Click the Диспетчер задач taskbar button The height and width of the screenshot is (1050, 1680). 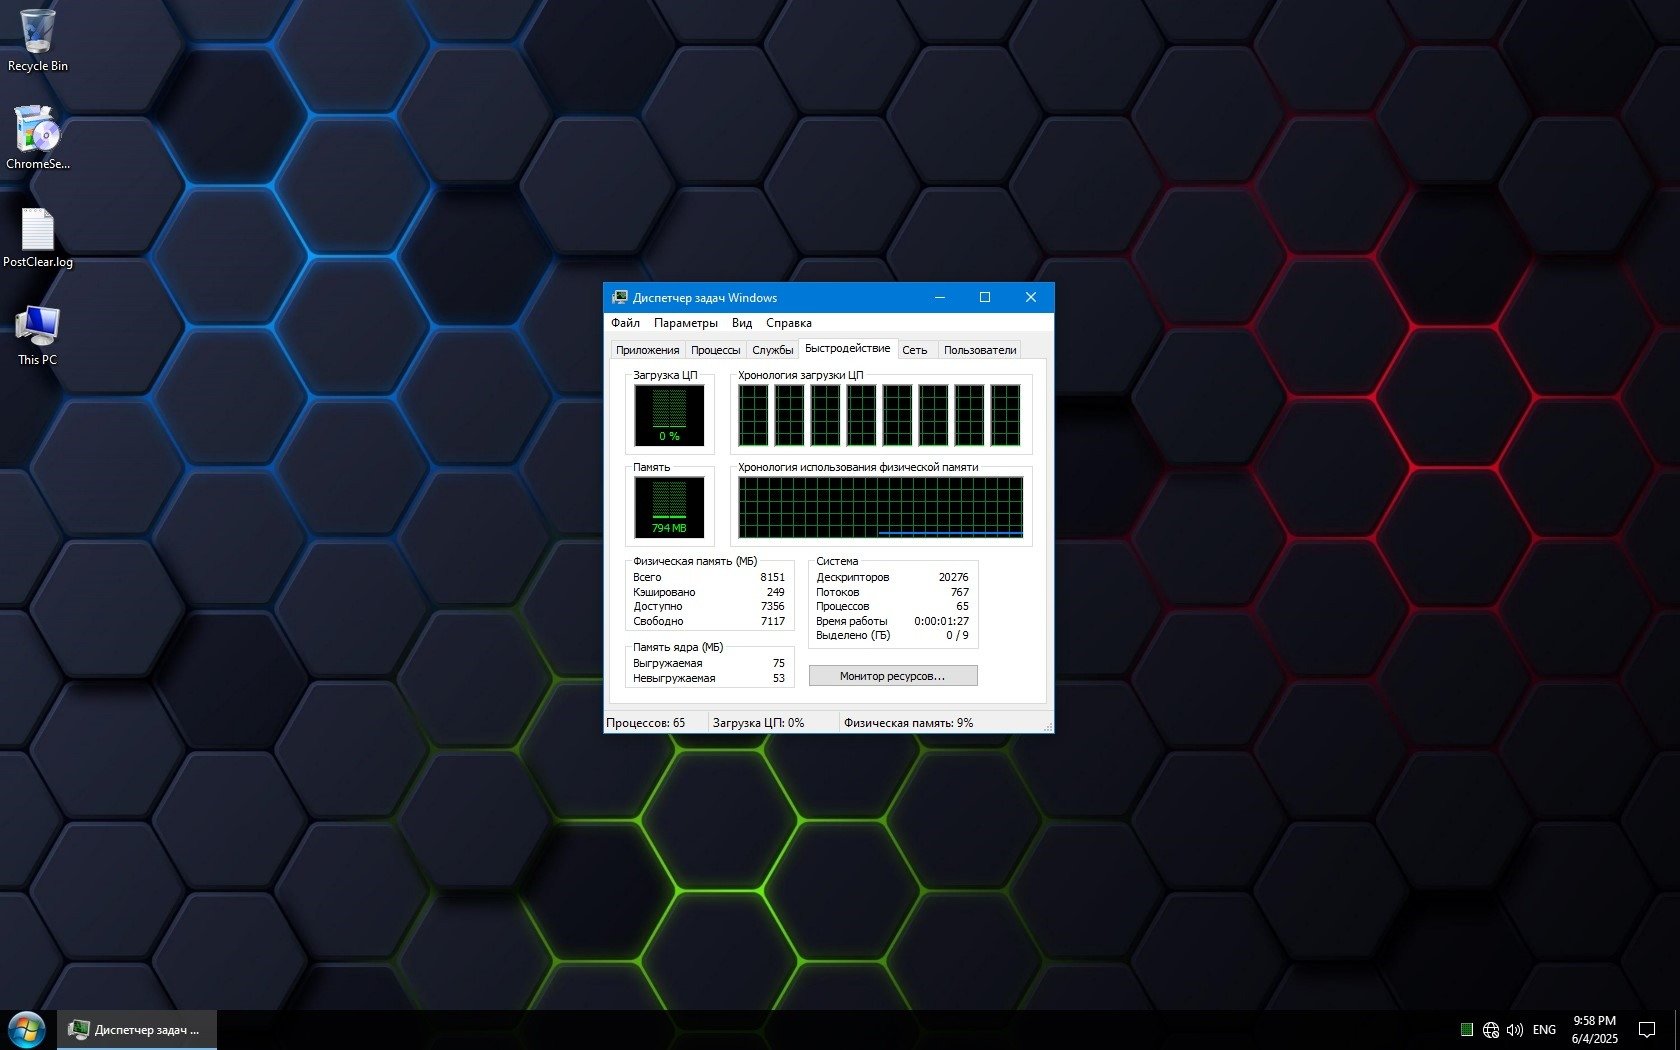click(136, 1030)
